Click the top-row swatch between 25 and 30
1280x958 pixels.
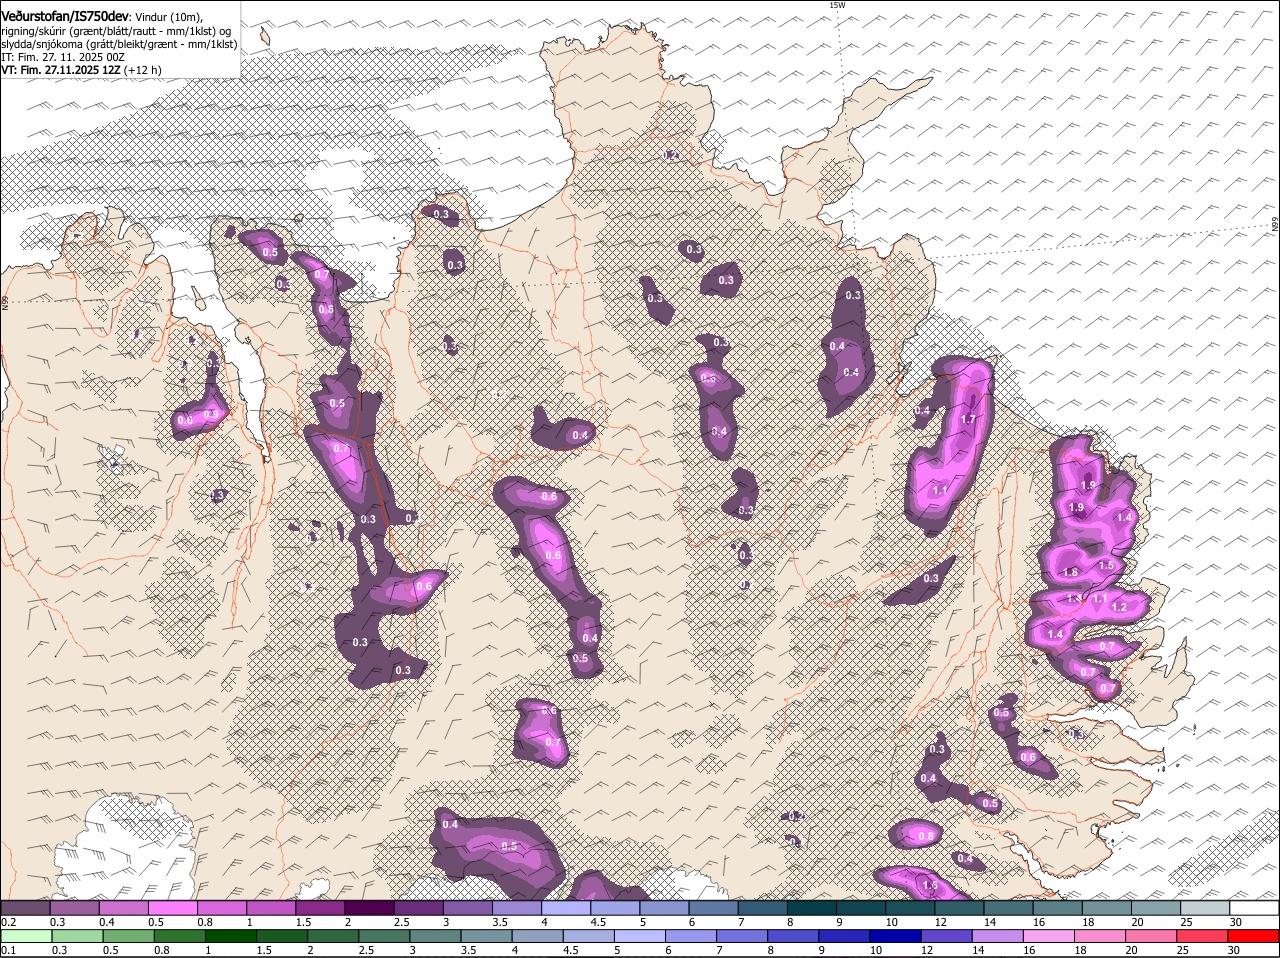point(1205,908)
